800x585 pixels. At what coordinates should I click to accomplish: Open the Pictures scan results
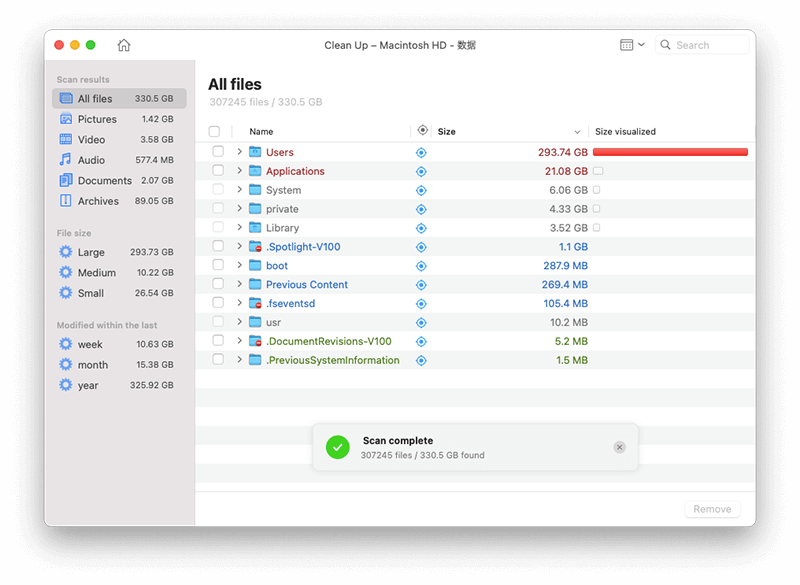(119, 119)
